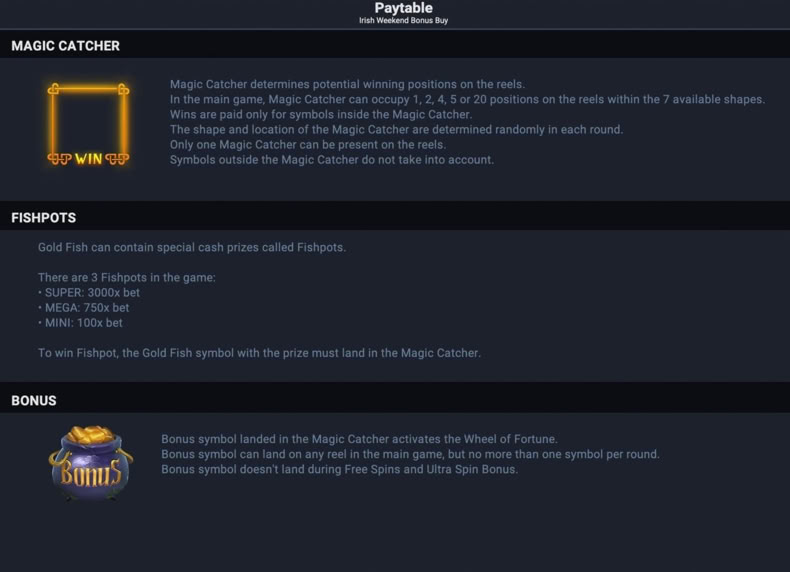Click the 'To win Fishpot' rule sentence

coord(259,353)
